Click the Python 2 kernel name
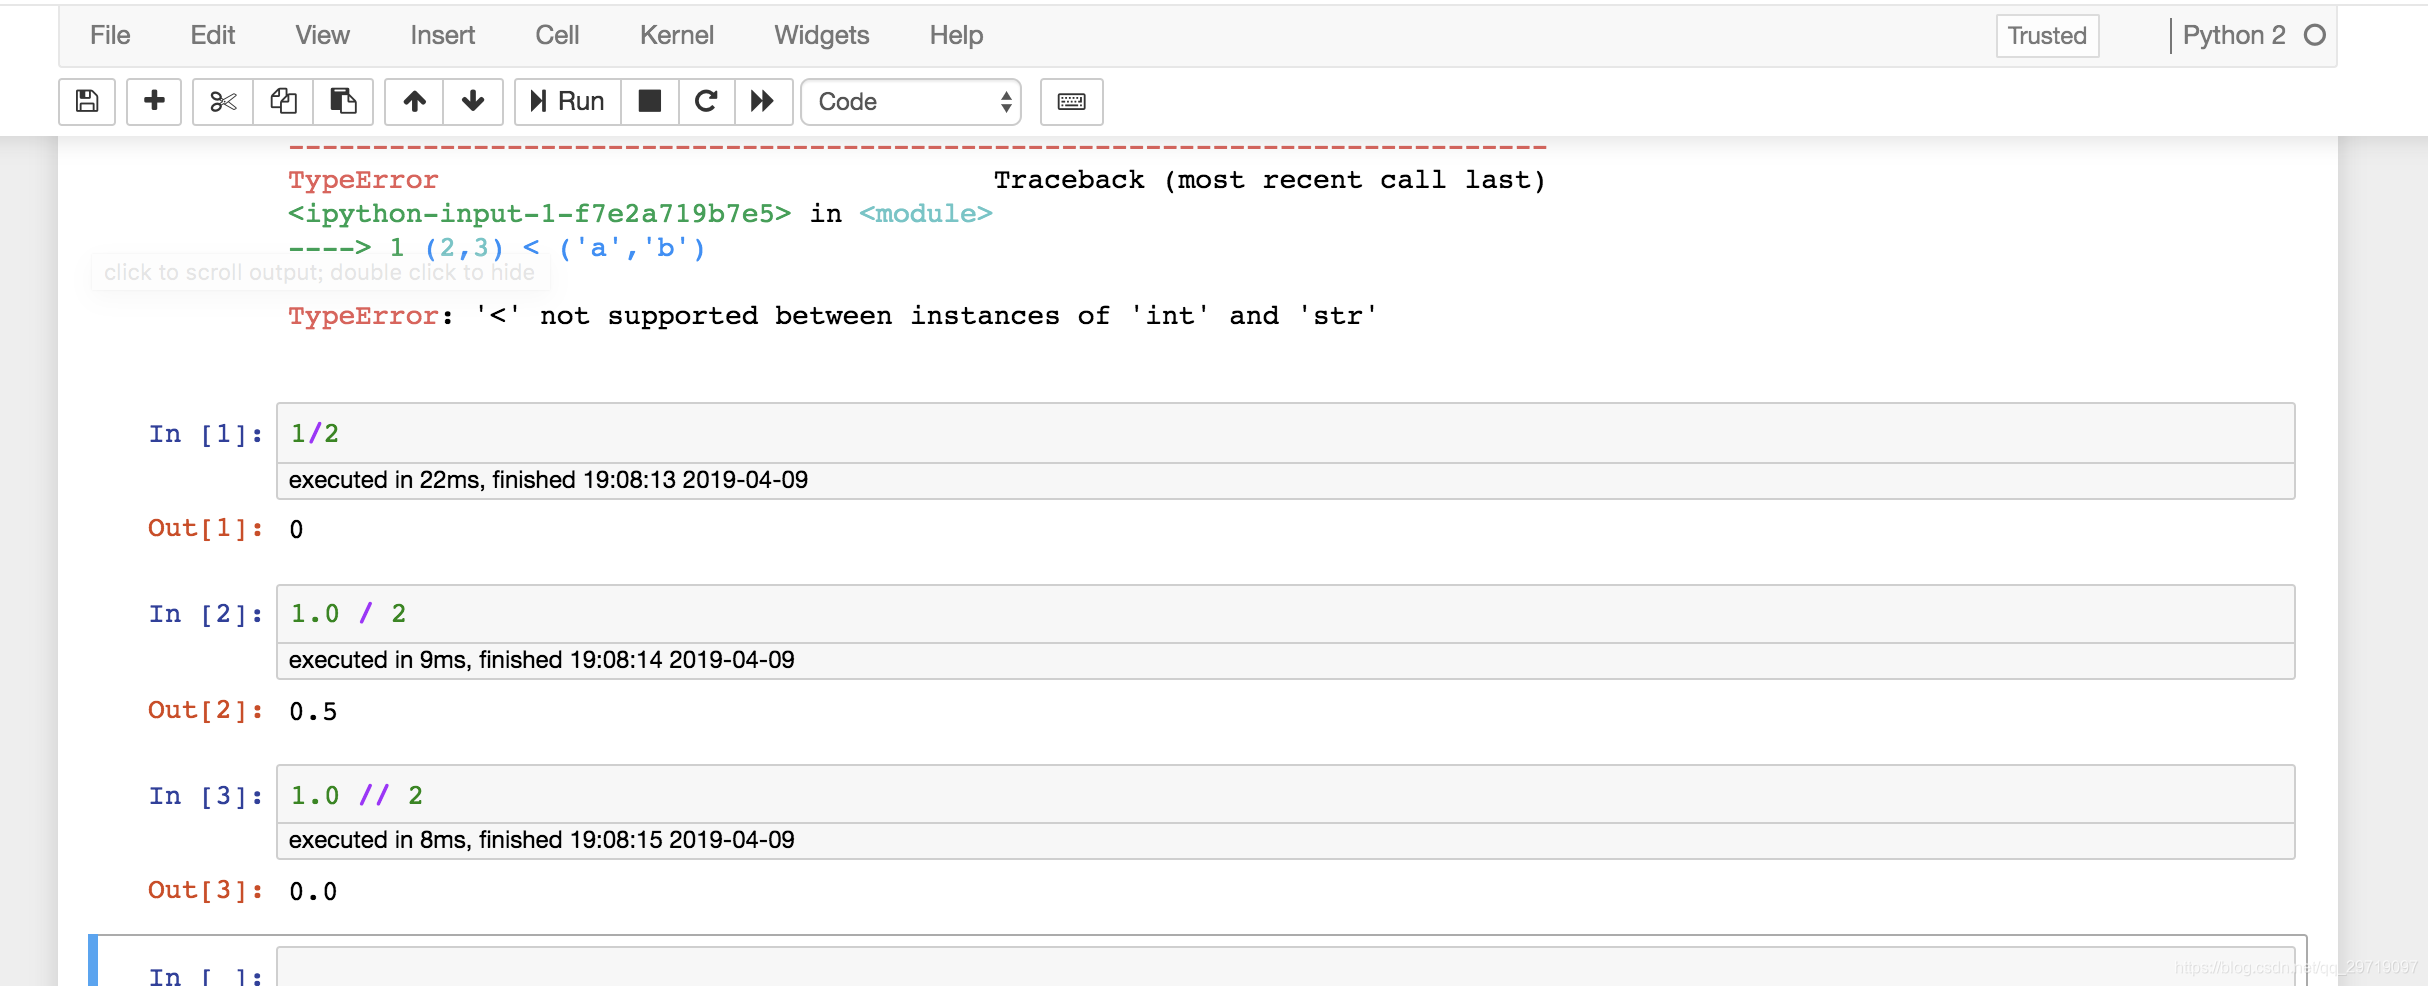This screenshot has height=986, width=2428. coord(2233,35)
